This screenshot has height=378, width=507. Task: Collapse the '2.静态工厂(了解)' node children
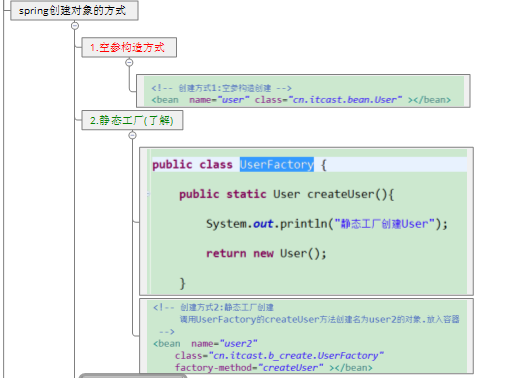tap(133, 135)
